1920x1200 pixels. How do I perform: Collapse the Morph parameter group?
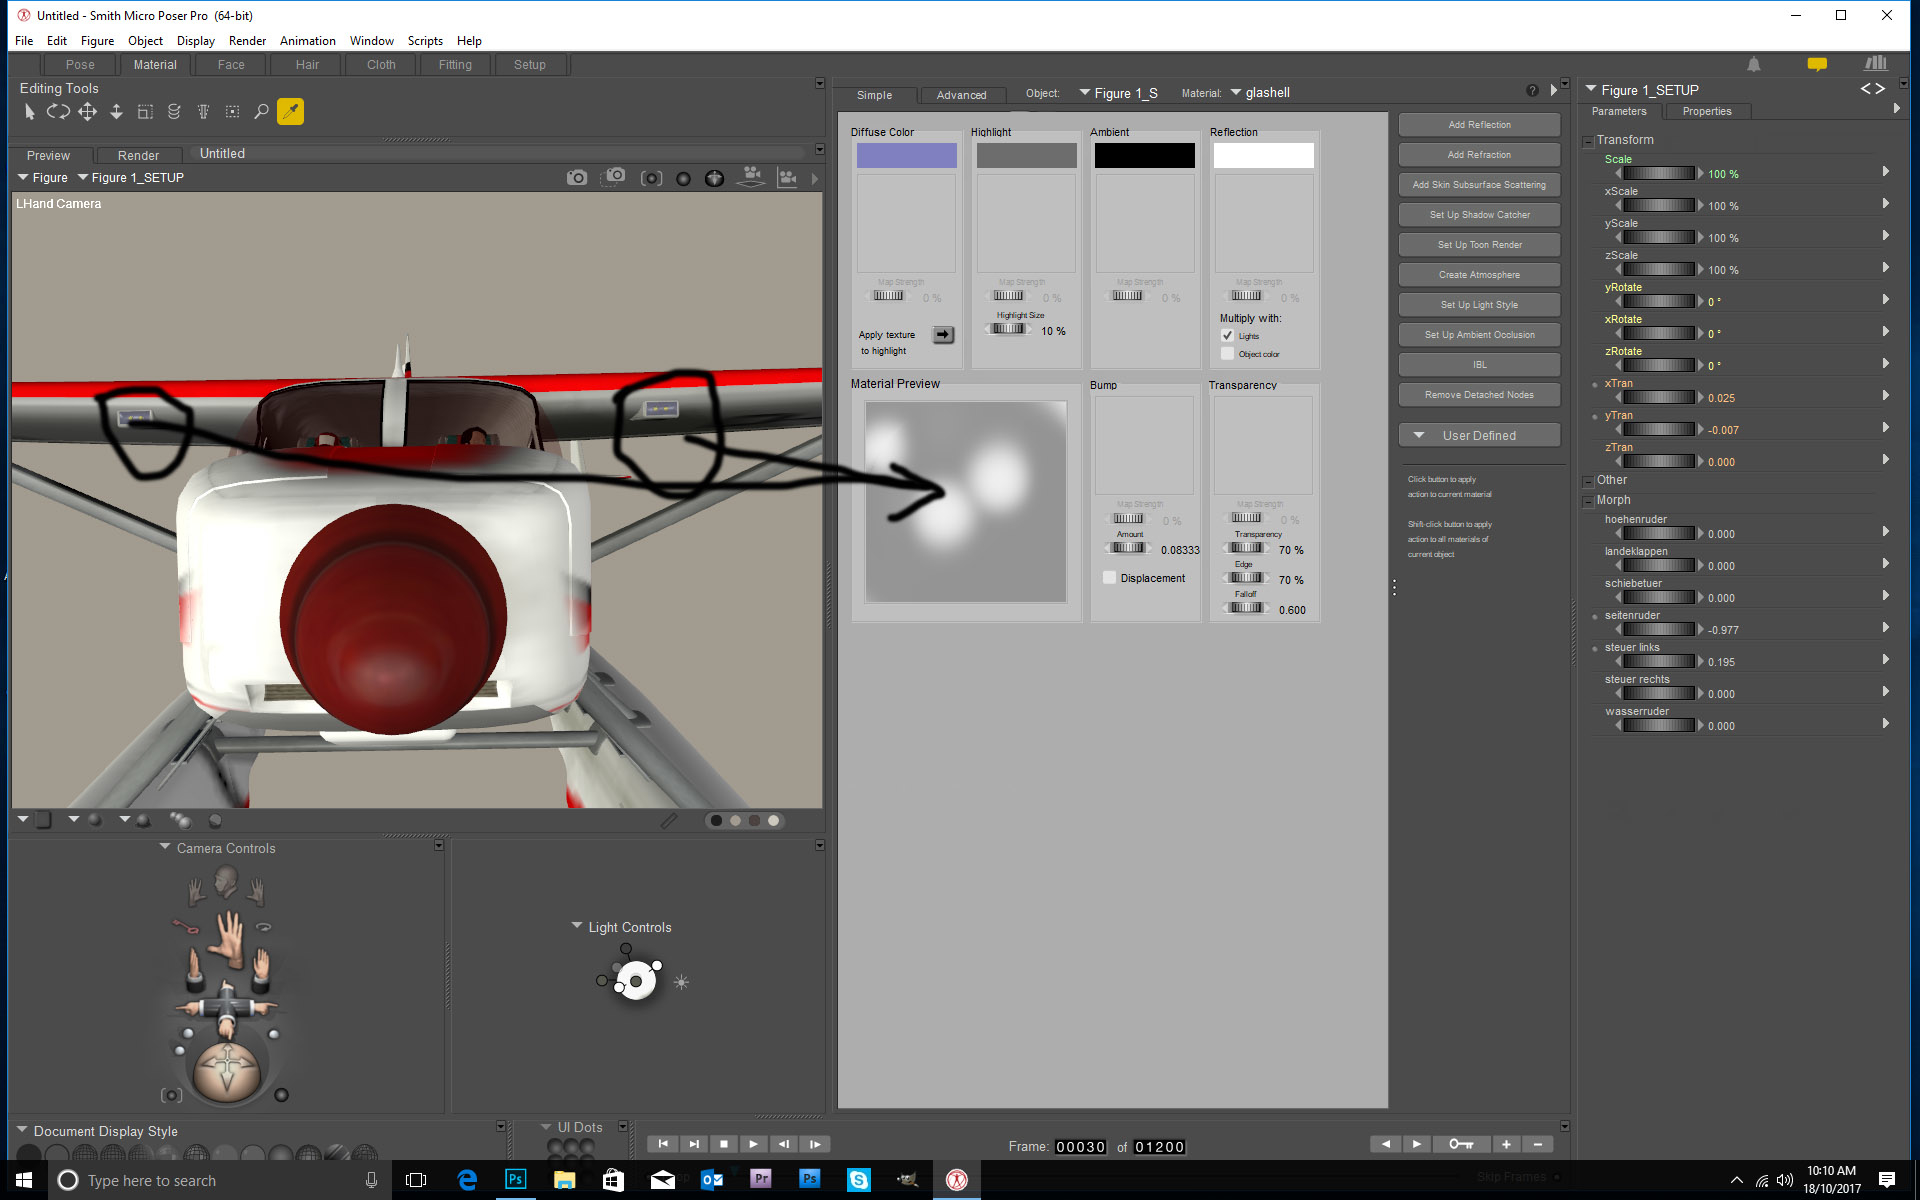point(1588,501)
